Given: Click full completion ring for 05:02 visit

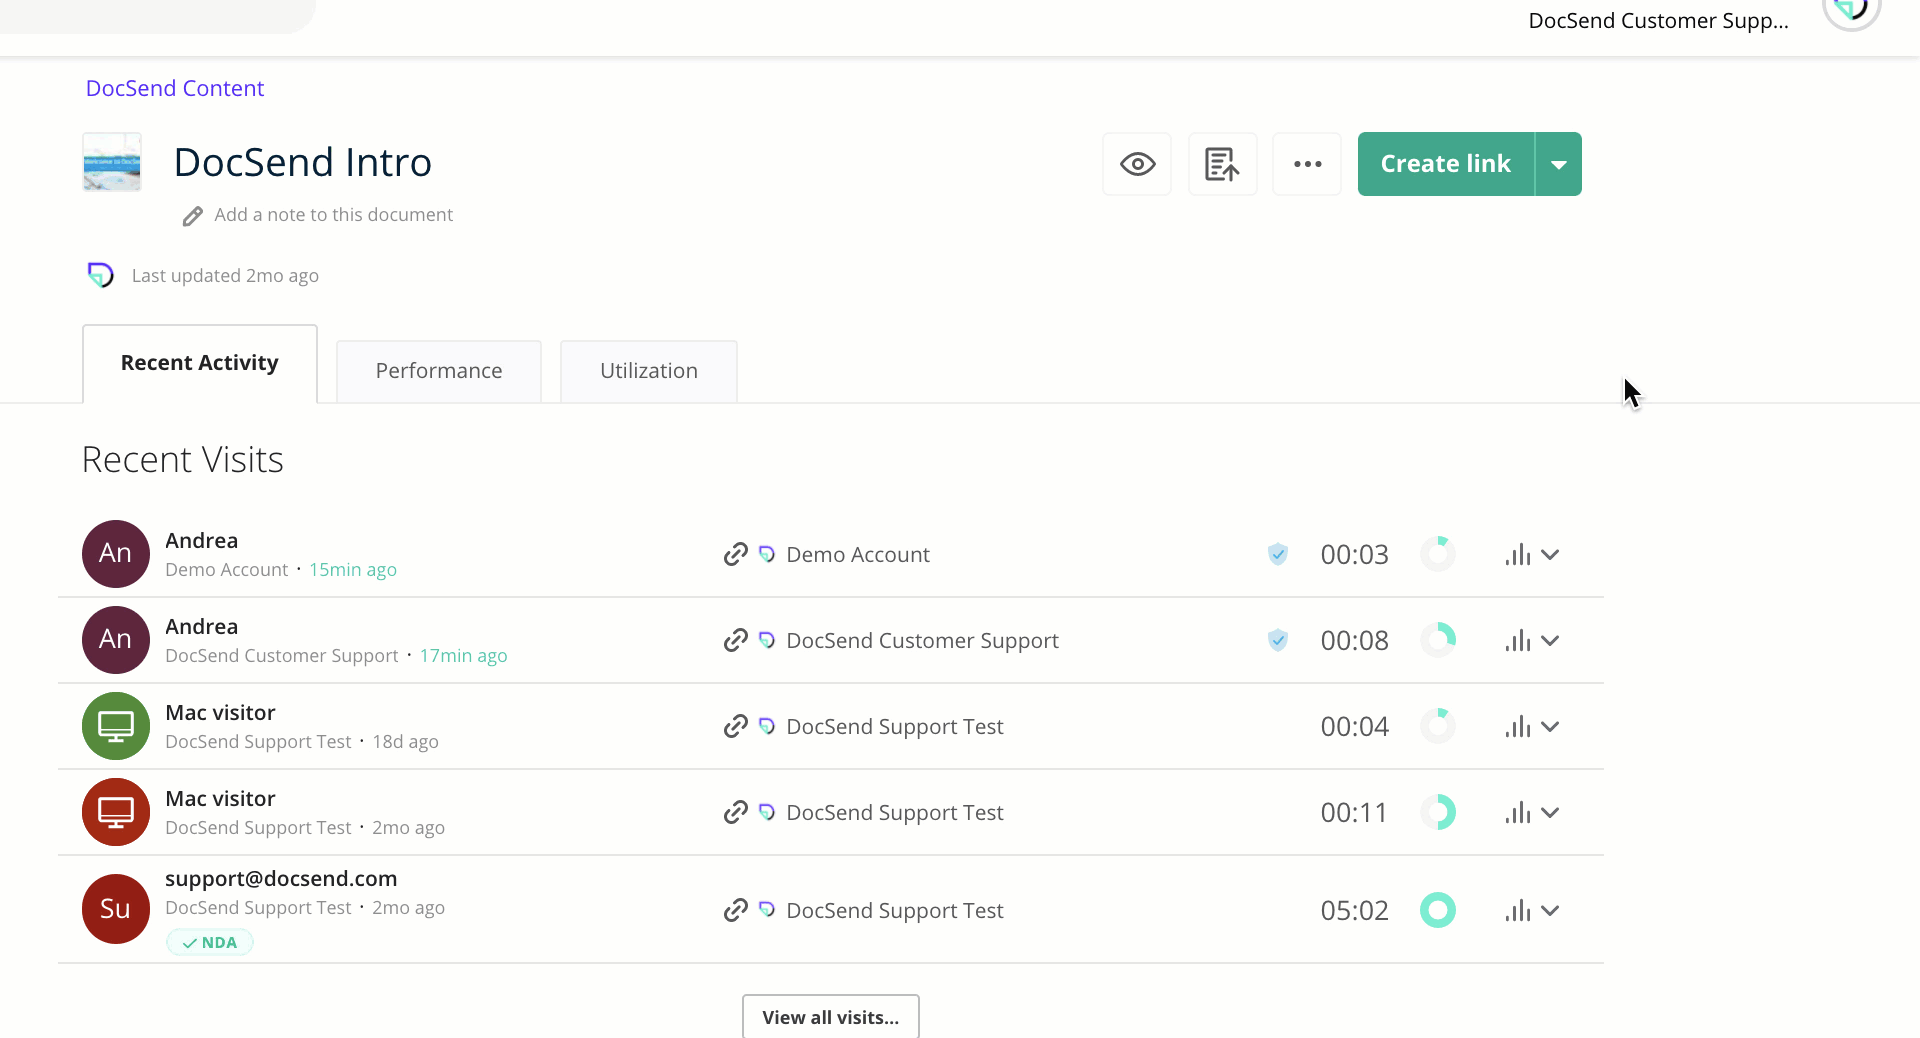Looking at the screenshot, I should (x=1438, y=910).
